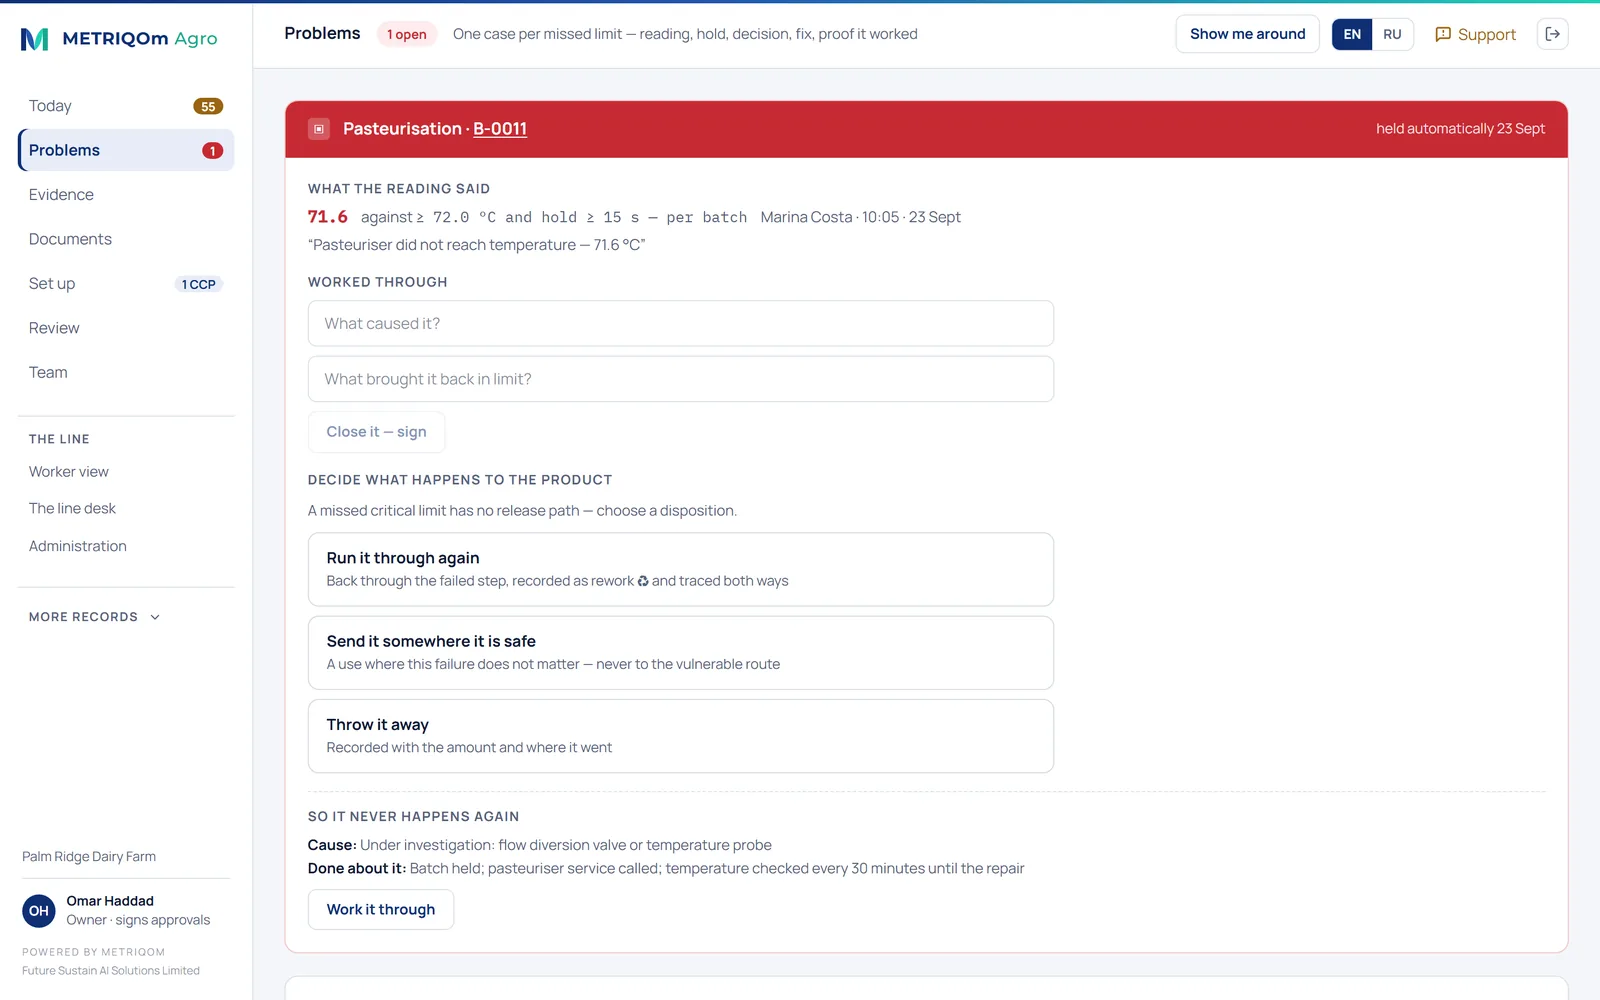
Task: Select the Run it through again disposition
Action: click(x=681, y=569)
